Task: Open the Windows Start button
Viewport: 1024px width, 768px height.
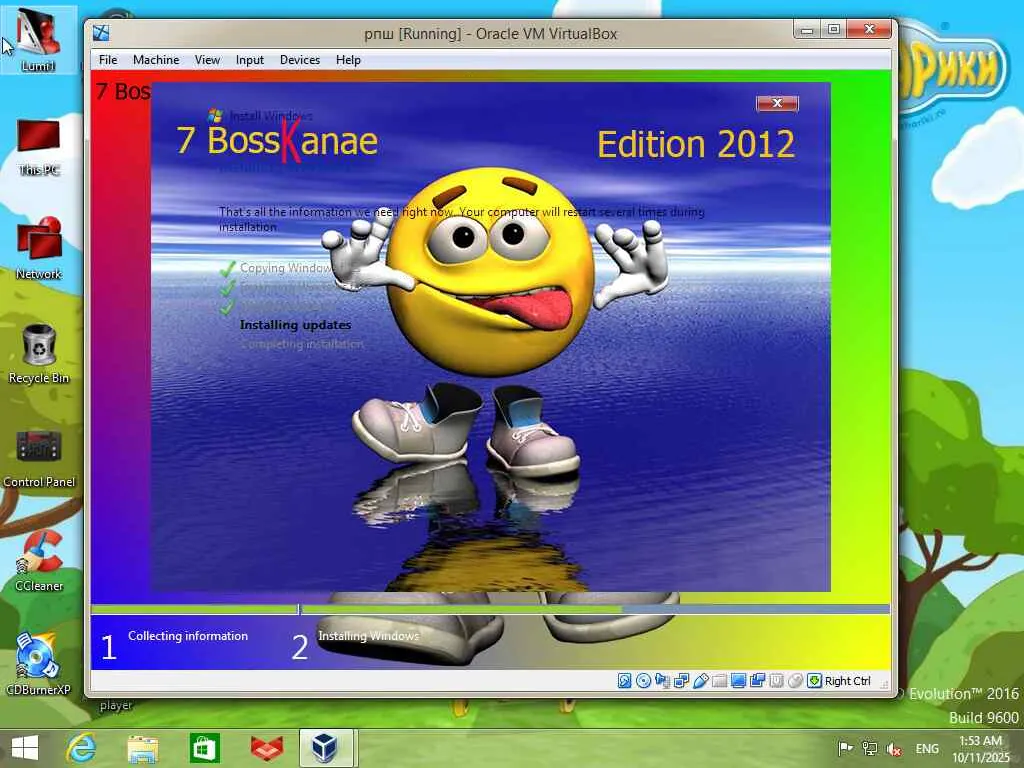Action: coord(25,748)
